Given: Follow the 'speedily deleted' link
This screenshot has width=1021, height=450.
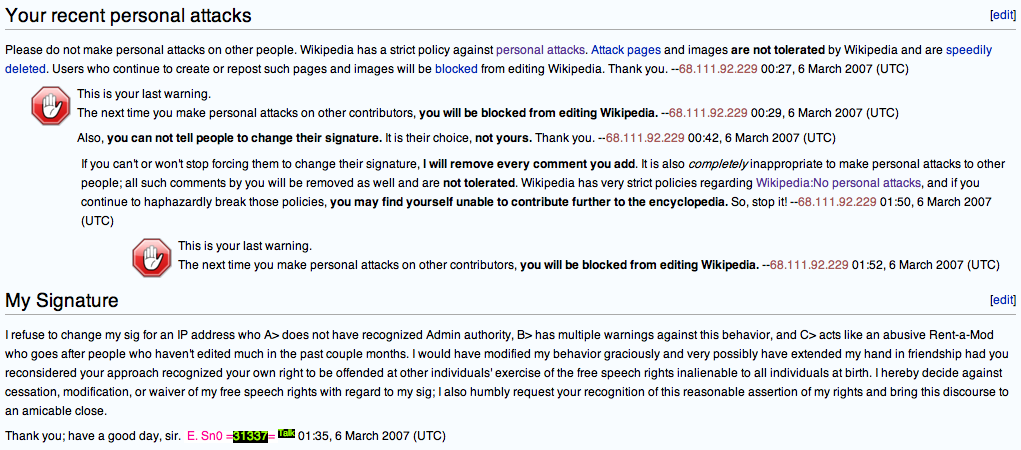Looking at the screenshot, I should click(x=969, y=49).
